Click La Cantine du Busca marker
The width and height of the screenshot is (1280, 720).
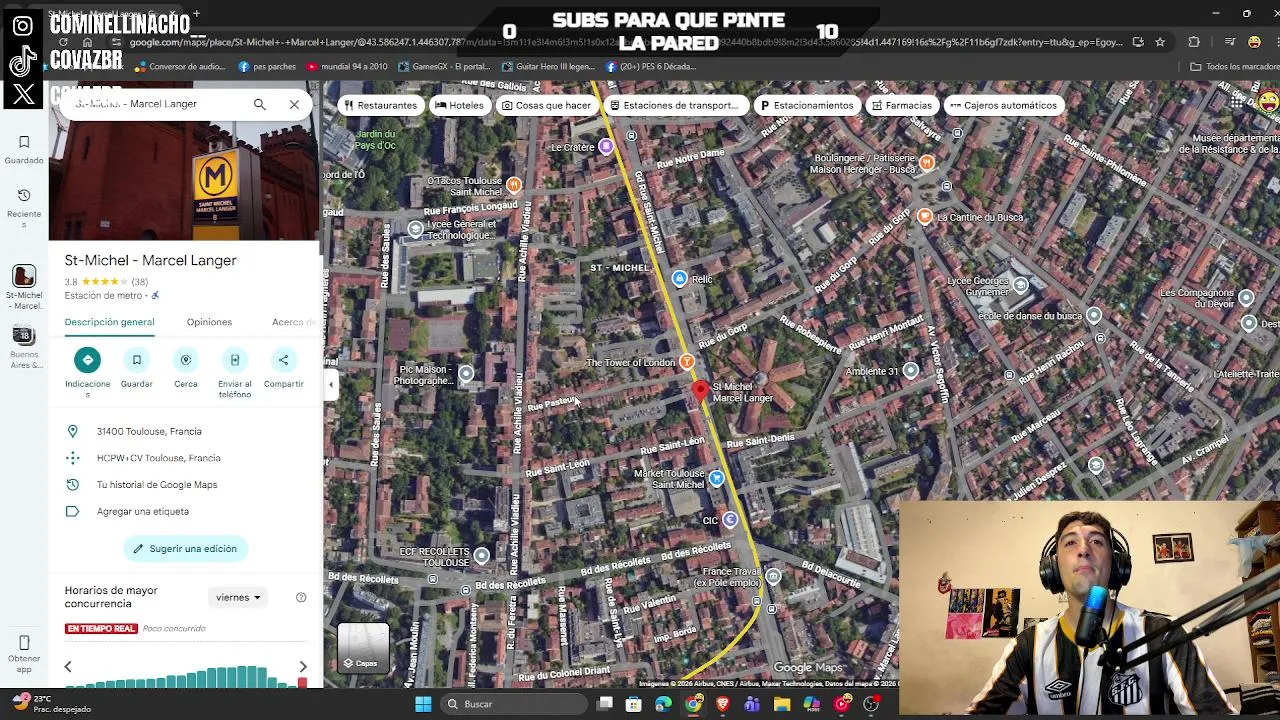[925, 216]
